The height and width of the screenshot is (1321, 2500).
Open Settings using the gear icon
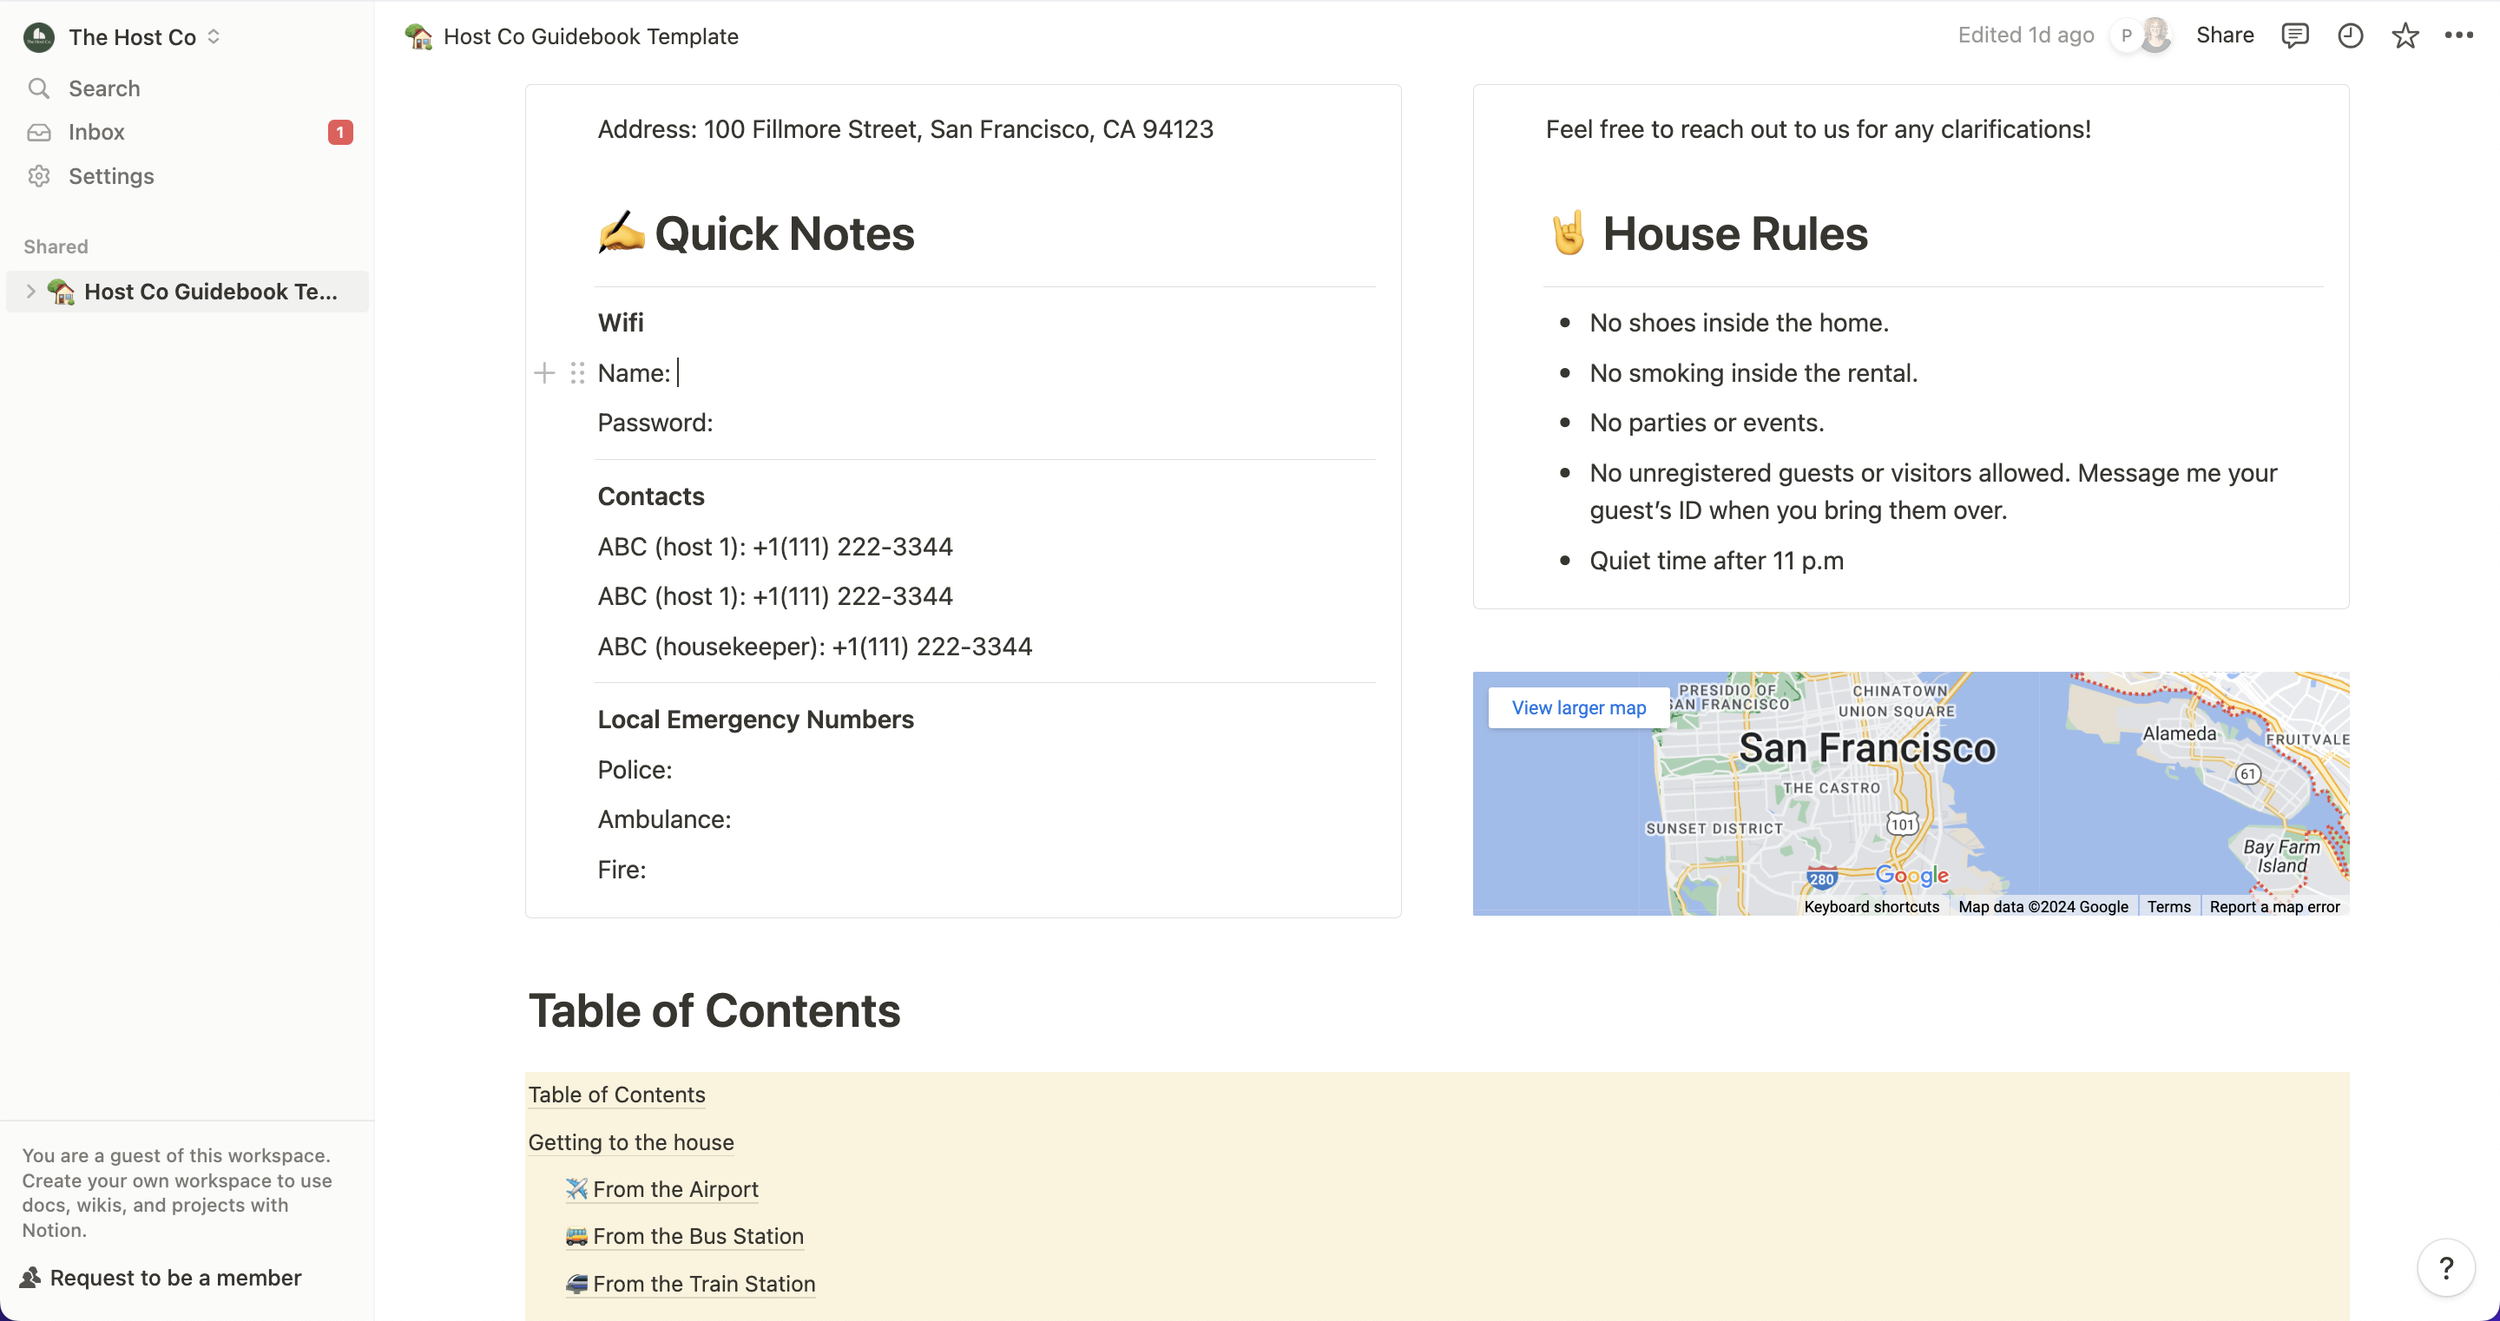[x=39, y=176]
